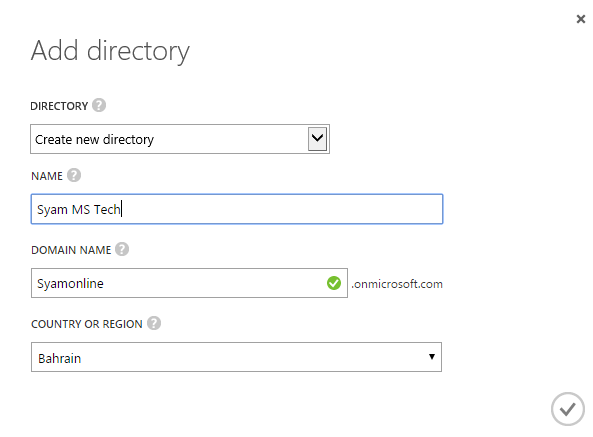593x437 pixels.
Task: Click the Add directory heading
Action: 110,51
